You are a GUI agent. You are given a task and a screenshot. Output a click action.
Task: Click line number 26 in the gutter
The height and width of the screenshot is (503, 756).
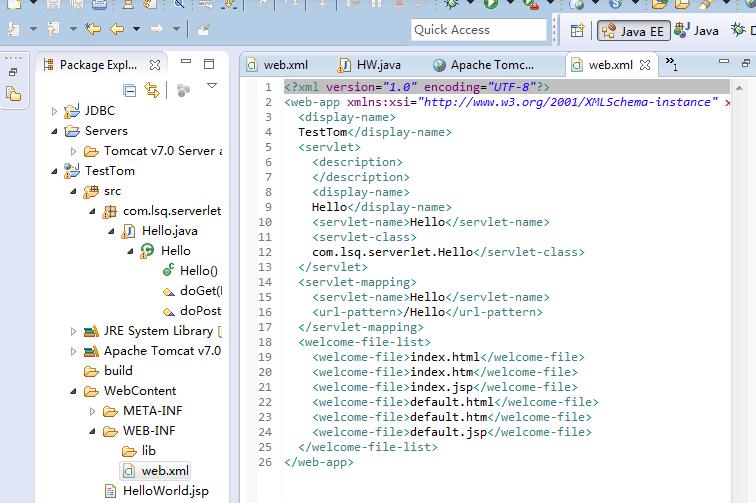265,462
